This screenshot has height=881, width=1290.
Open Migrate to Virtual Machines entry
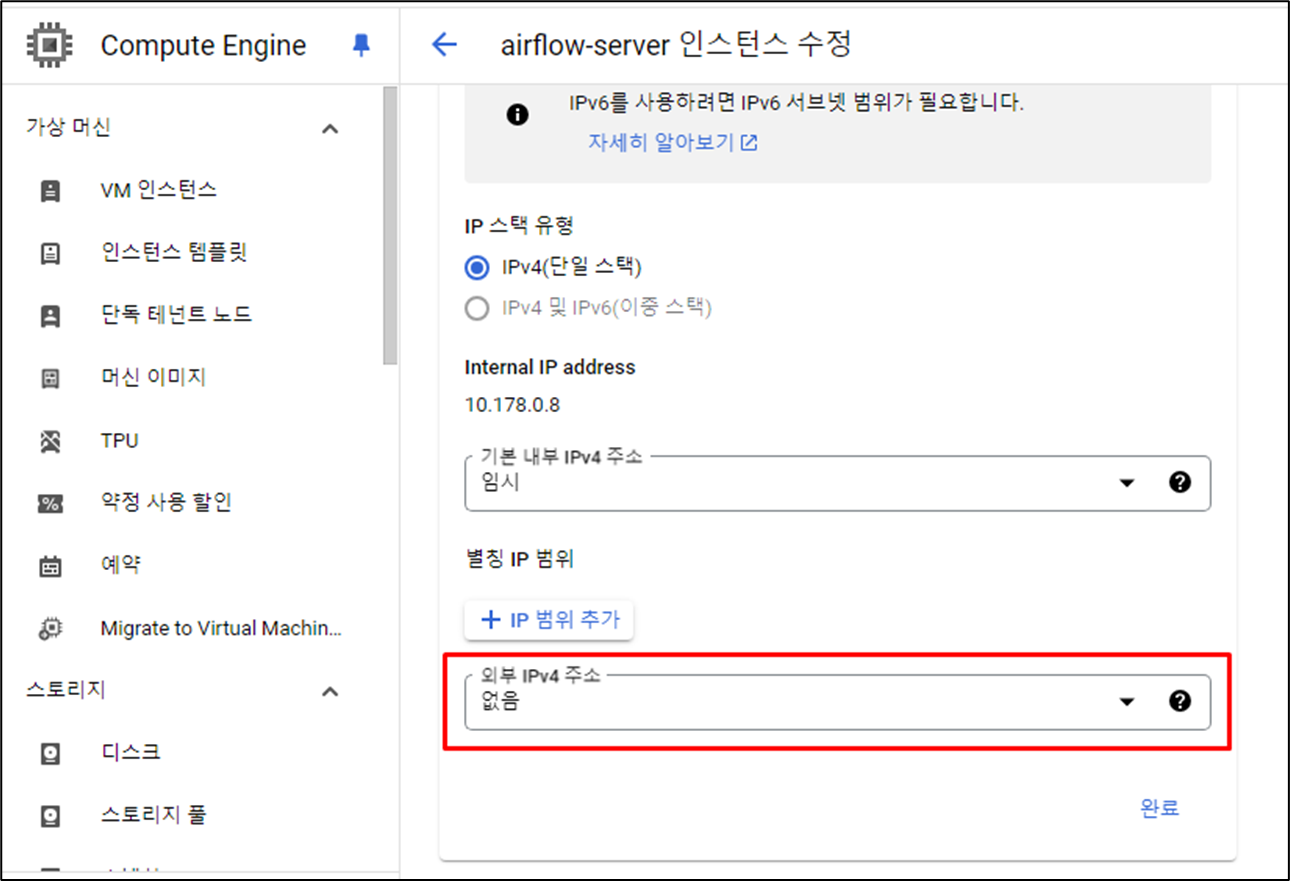[221, 629]
